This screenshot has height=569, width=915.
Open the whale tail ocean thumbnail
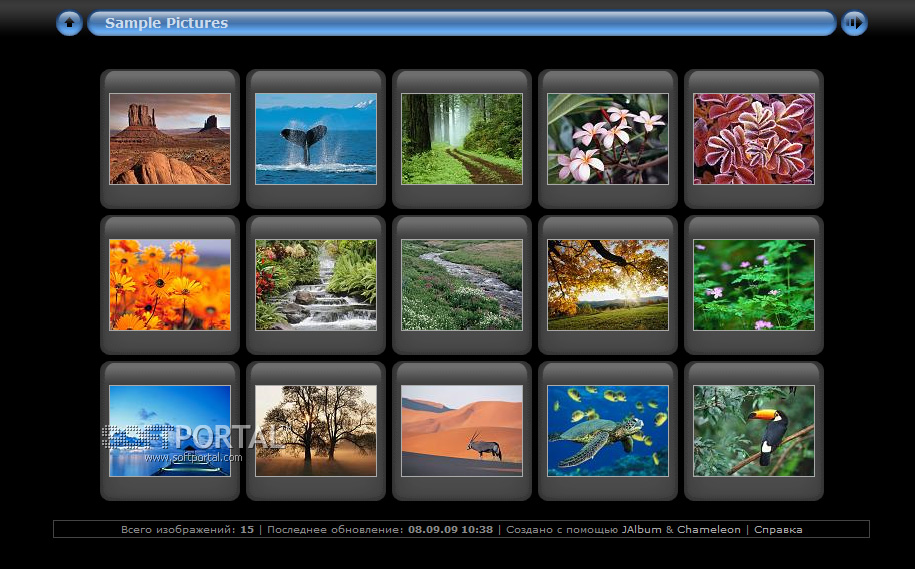[x=316, y=139]
